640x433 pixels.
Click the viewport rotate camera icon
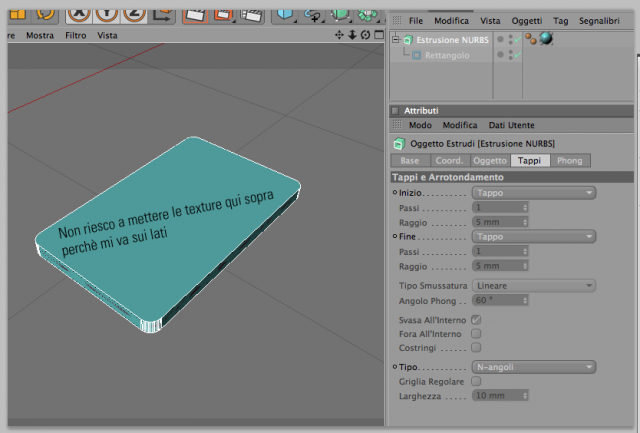coord(365,35)
